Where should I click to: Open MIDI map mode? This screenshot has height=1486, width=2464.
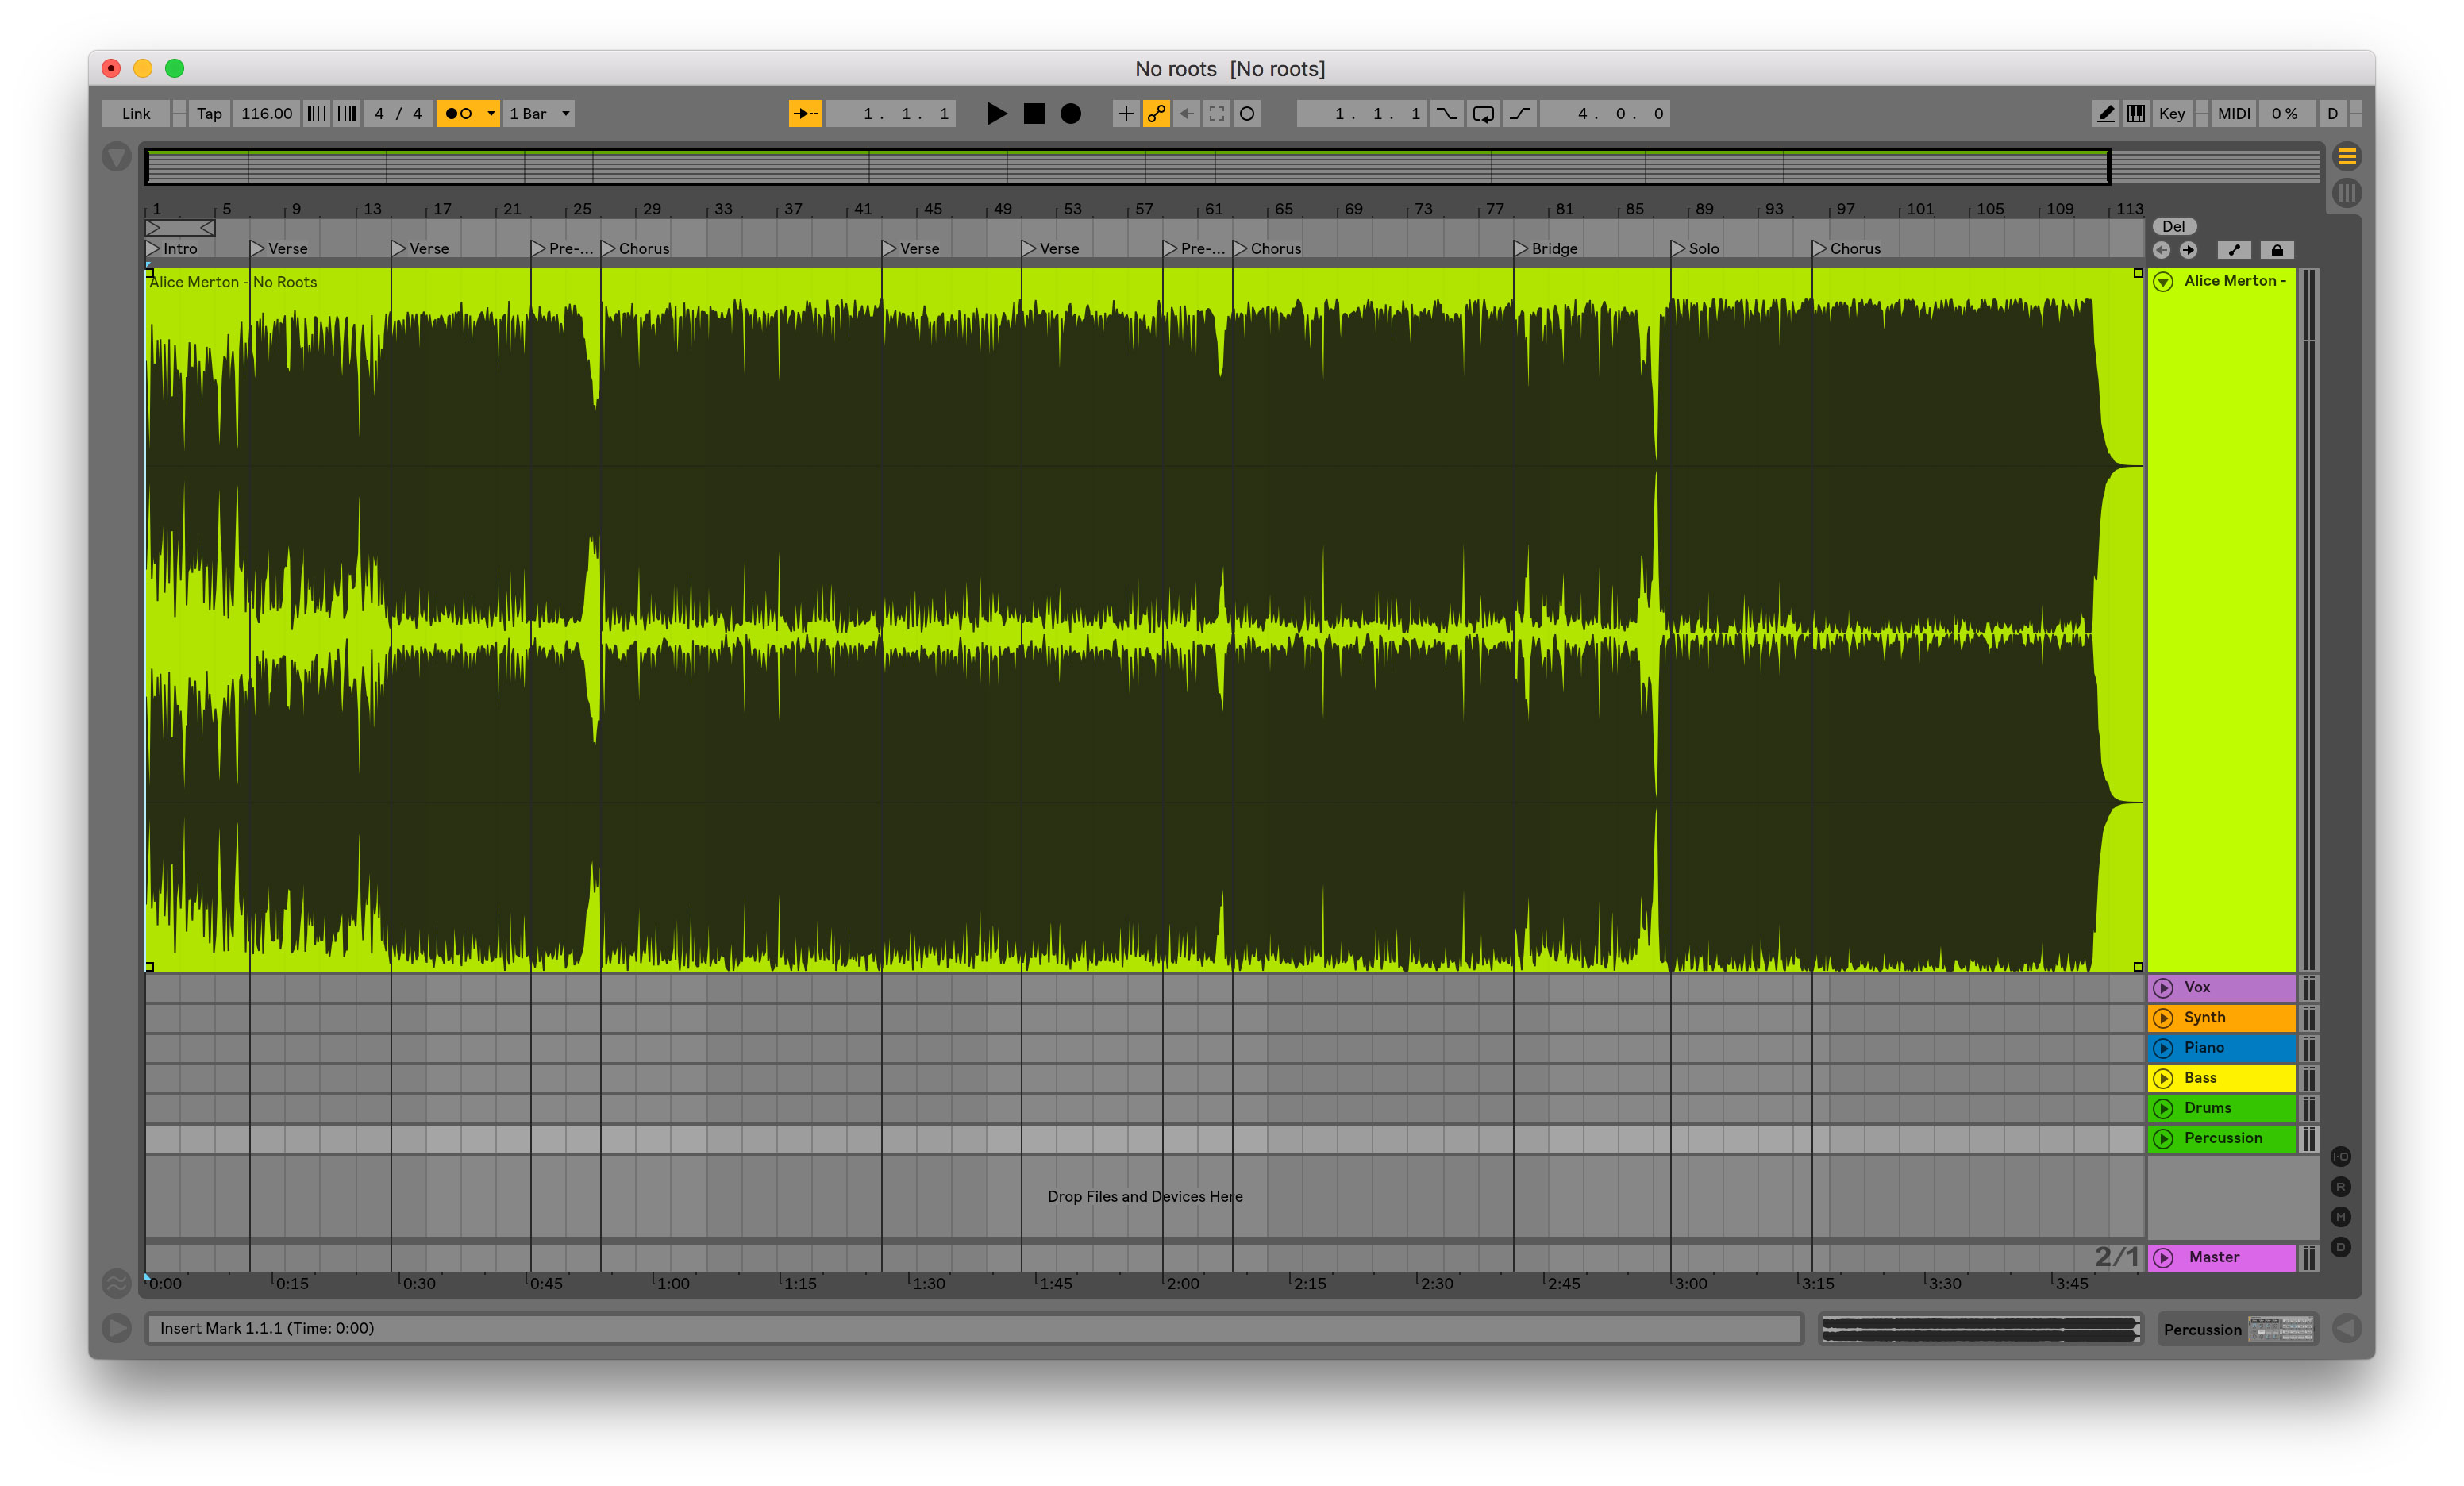2234,114
